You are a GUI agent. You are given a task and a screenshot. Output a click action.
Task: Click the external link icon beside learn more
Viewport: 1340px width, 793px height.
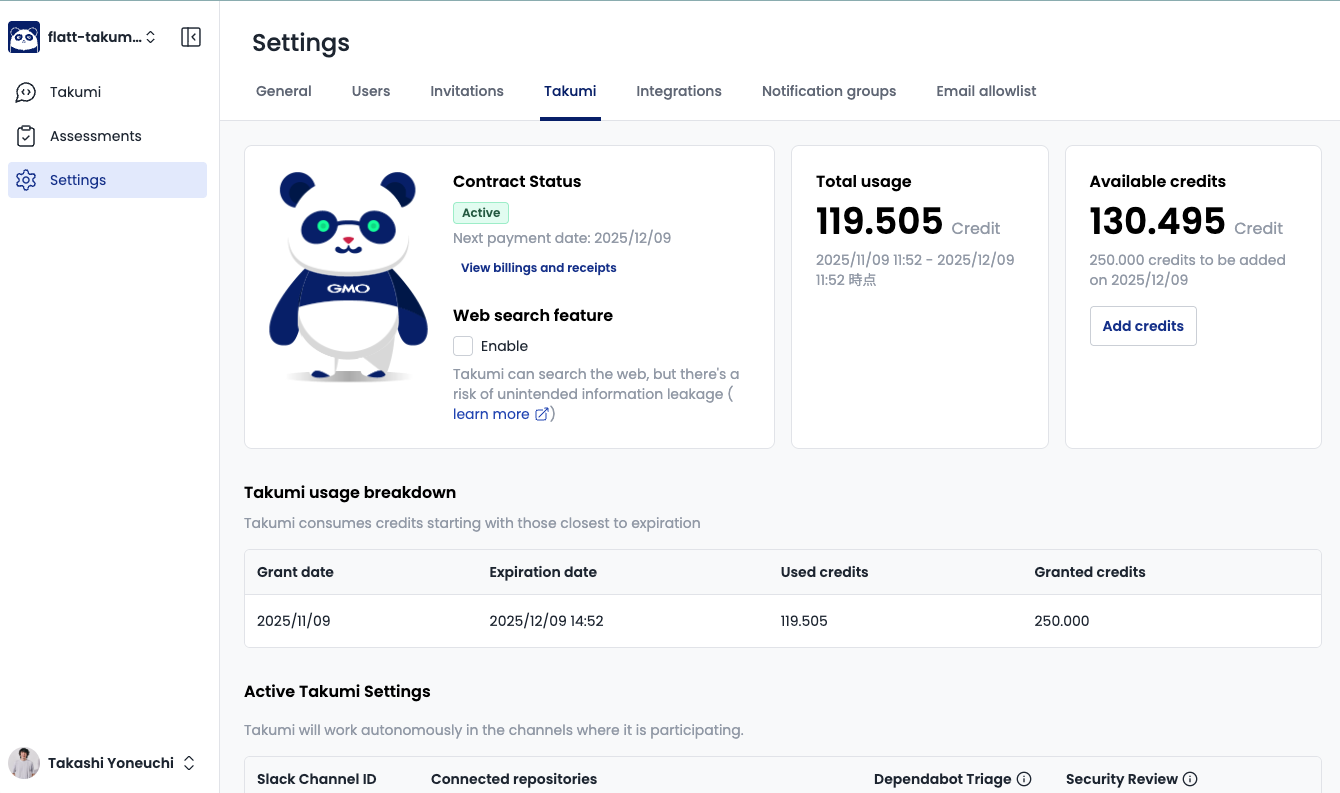tap(542, 414)
